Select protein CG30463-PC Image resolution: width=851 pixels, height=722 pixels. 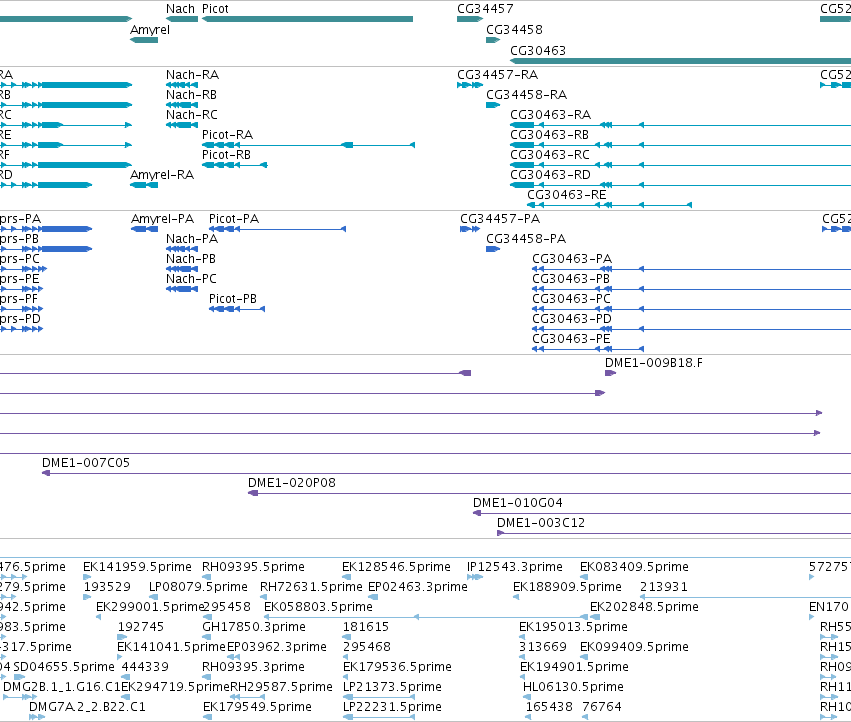[571, 299]
